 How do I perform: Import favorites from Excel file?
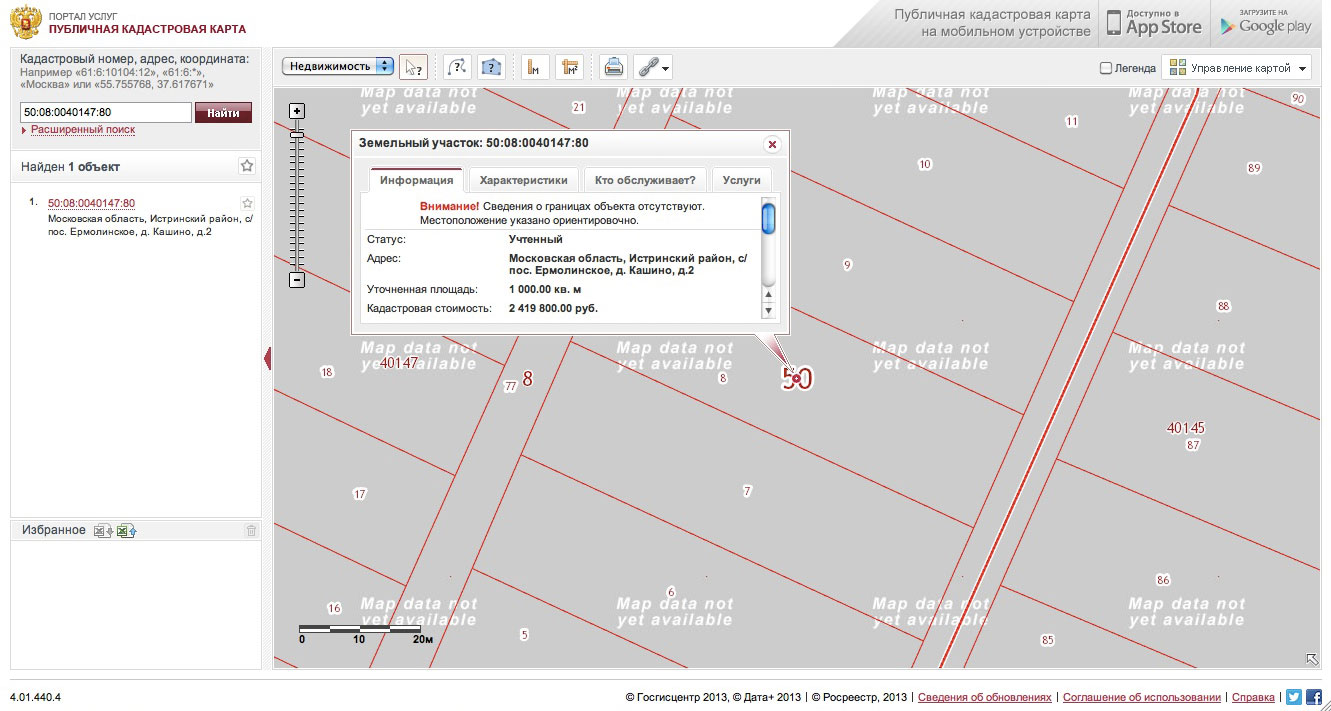pos(126,531)
